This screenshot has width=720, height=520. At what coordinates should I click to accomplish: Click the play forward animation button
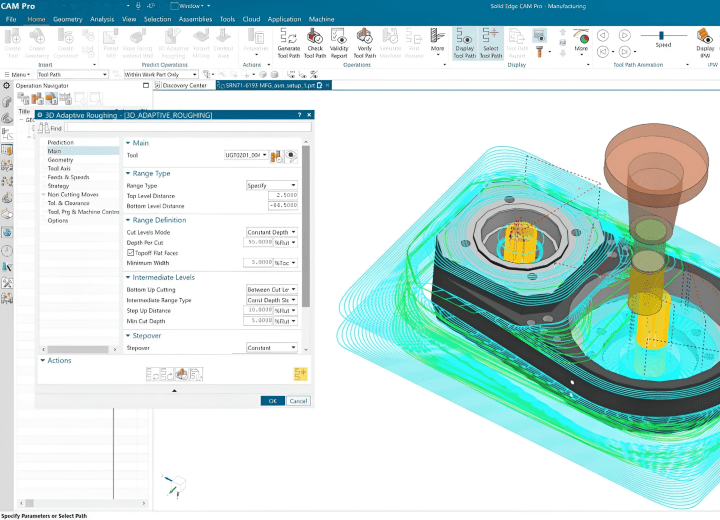[624, 35]
